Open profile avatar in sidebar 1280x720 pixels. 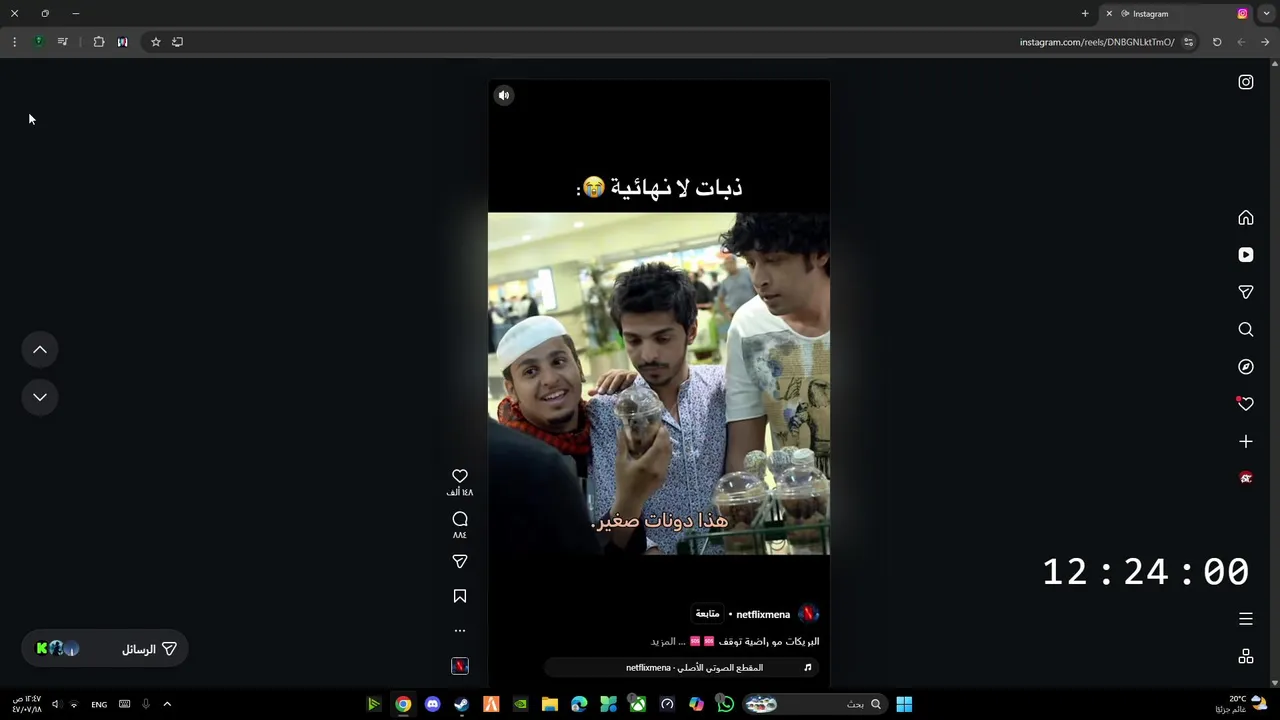[1246, 478]
